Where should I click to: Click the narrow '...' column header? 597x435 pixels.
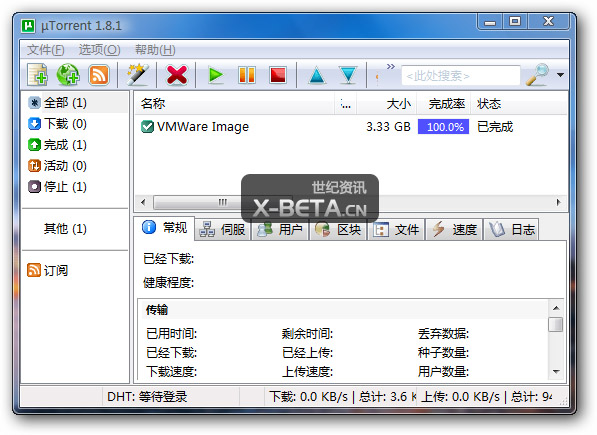[346, 104]
